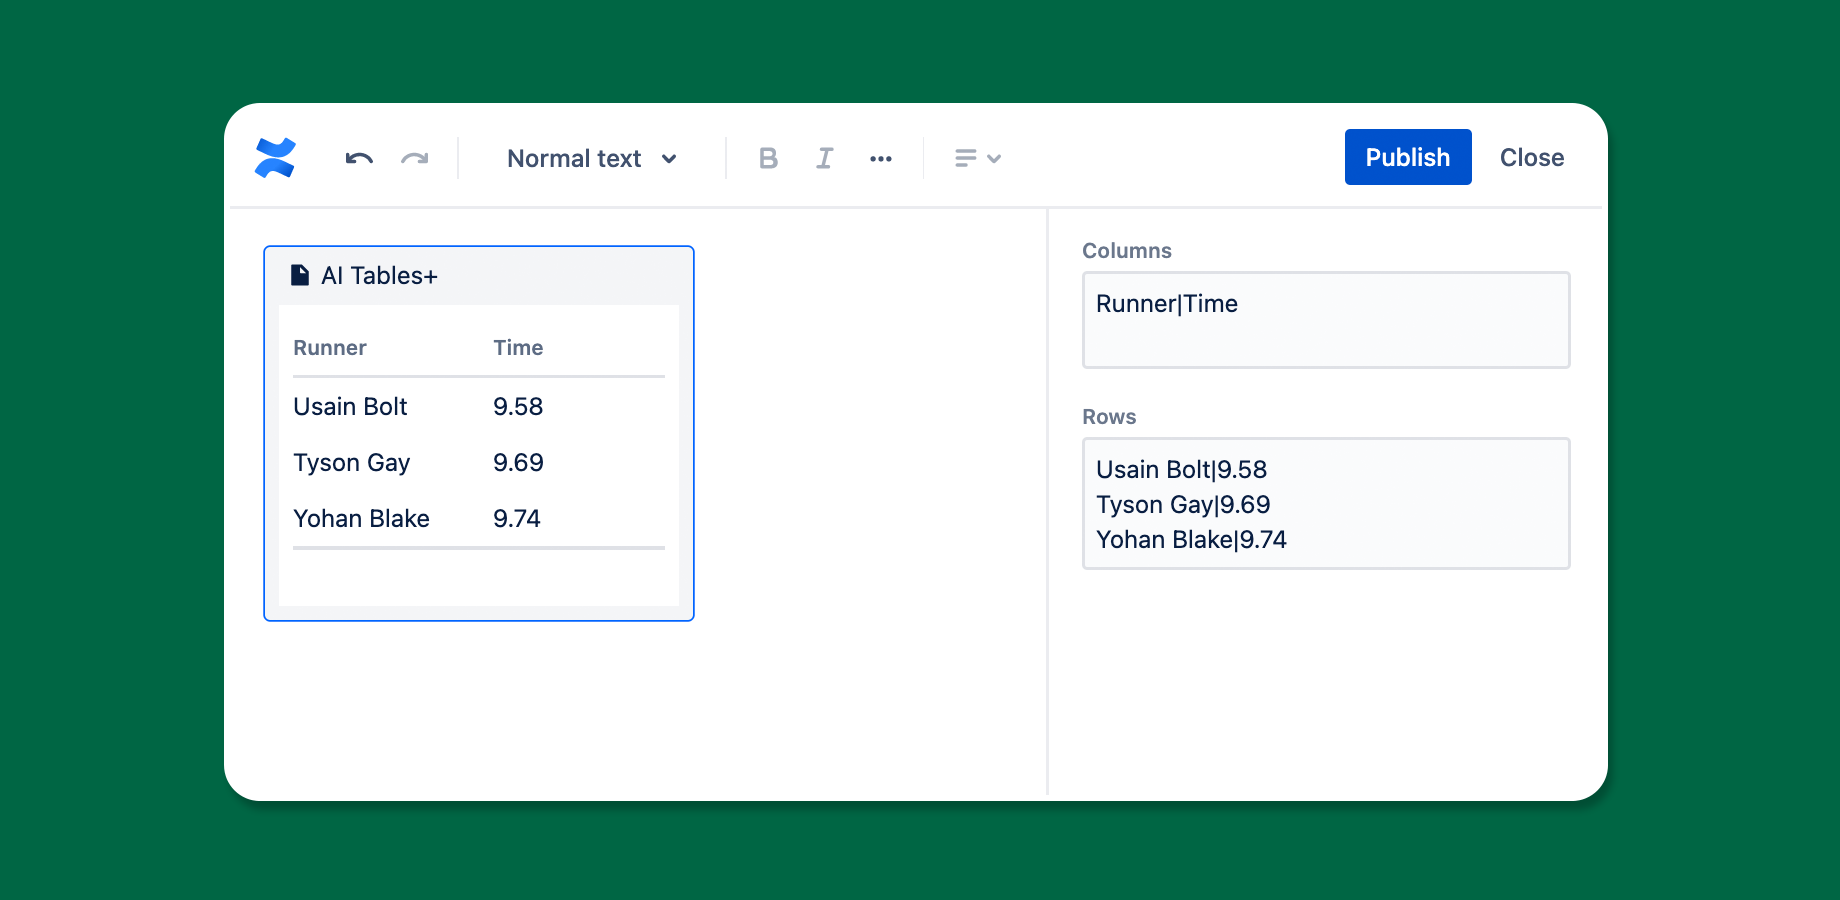Image resolution: width=1840 pixels, height=900 pixels.
Task: Close the editor
Action: [x=1531, y=157]
